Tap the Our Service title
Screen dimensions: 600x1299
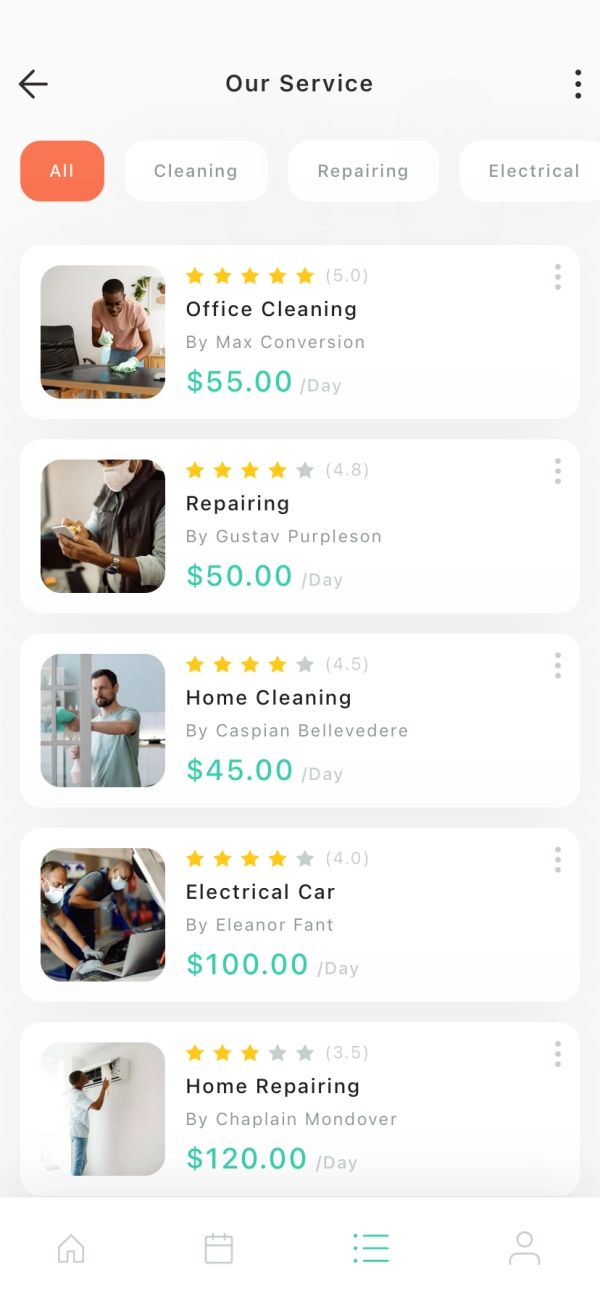pyautogui.click(x=299, y=84)
